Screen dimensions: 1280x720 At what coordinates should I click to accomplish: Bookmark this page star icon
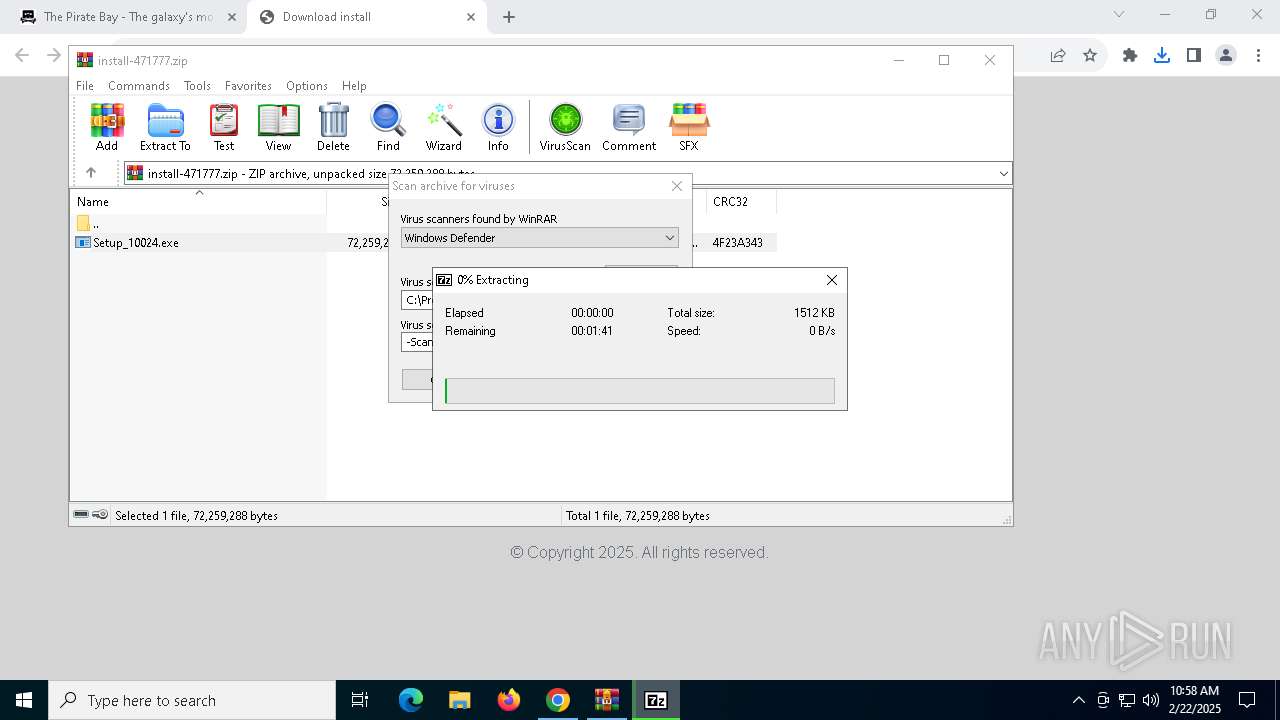1090,56
